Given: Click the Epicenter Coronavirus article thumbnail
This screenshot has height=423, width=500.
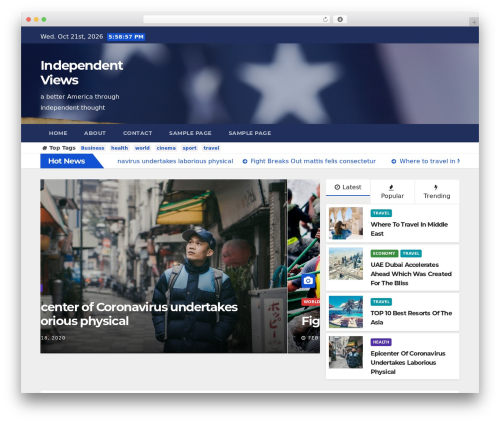Looking at the screenshot, I should pyautogui.click(x=346, y=352).
